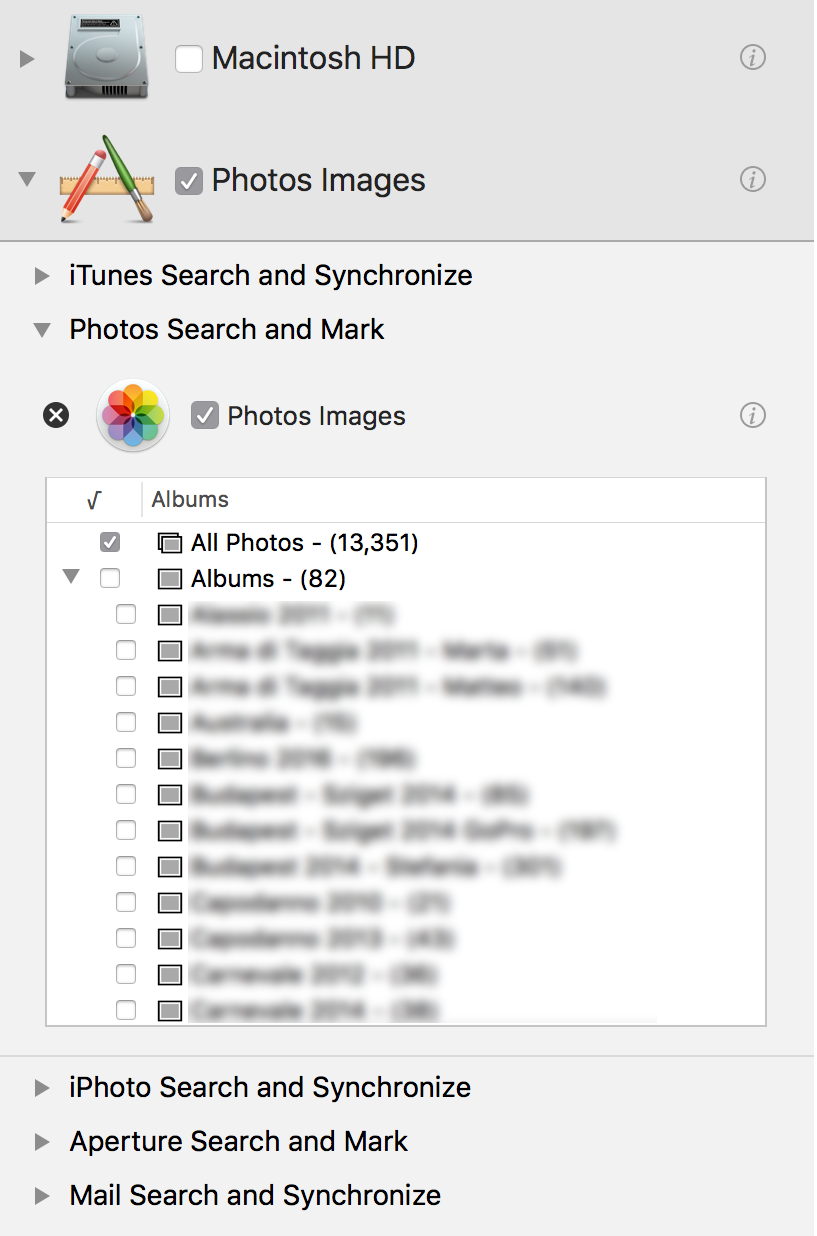The image size is (817, 1236).
Task: Click the All Photos stack icon
Action: point(170,543)
